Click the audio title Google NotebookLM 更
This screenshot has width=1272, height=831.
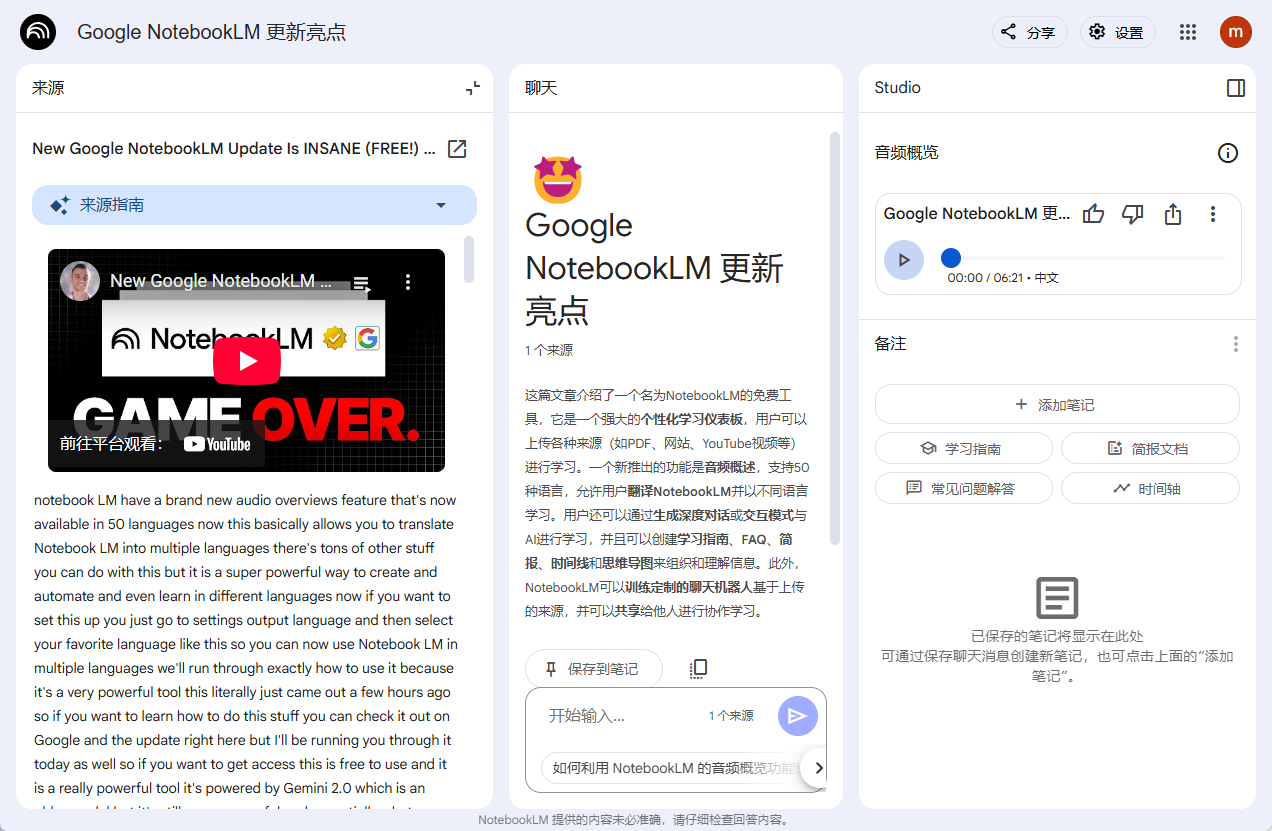(977, 214)
